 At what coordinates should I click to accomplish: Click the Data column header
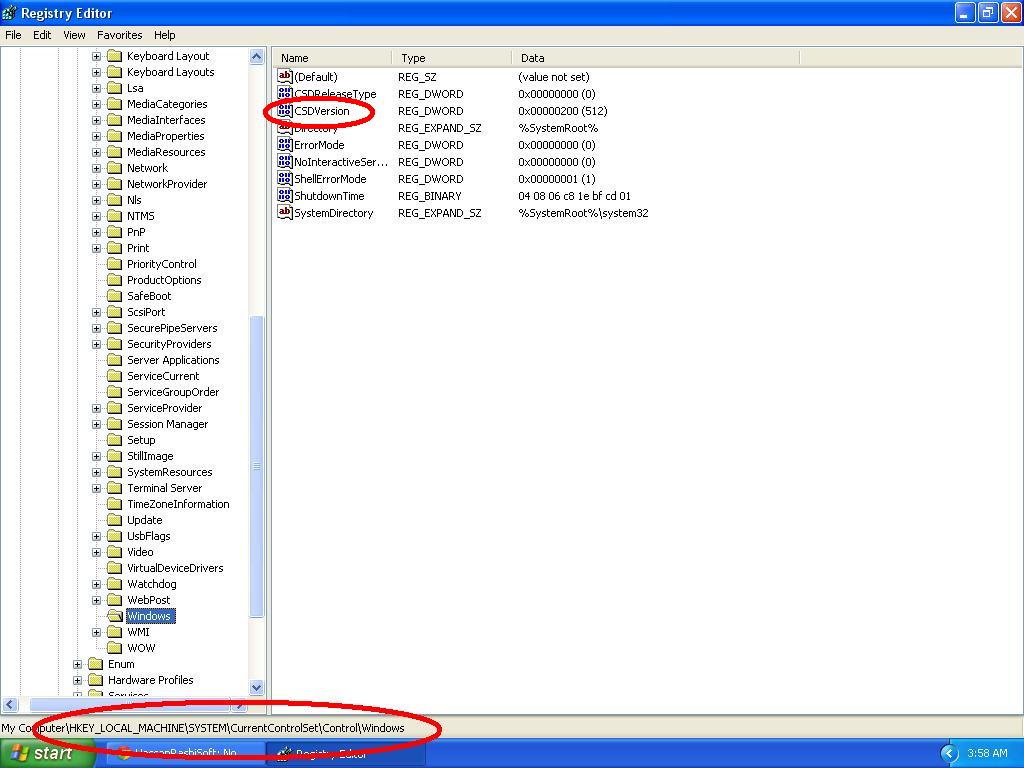pos(656,58)
